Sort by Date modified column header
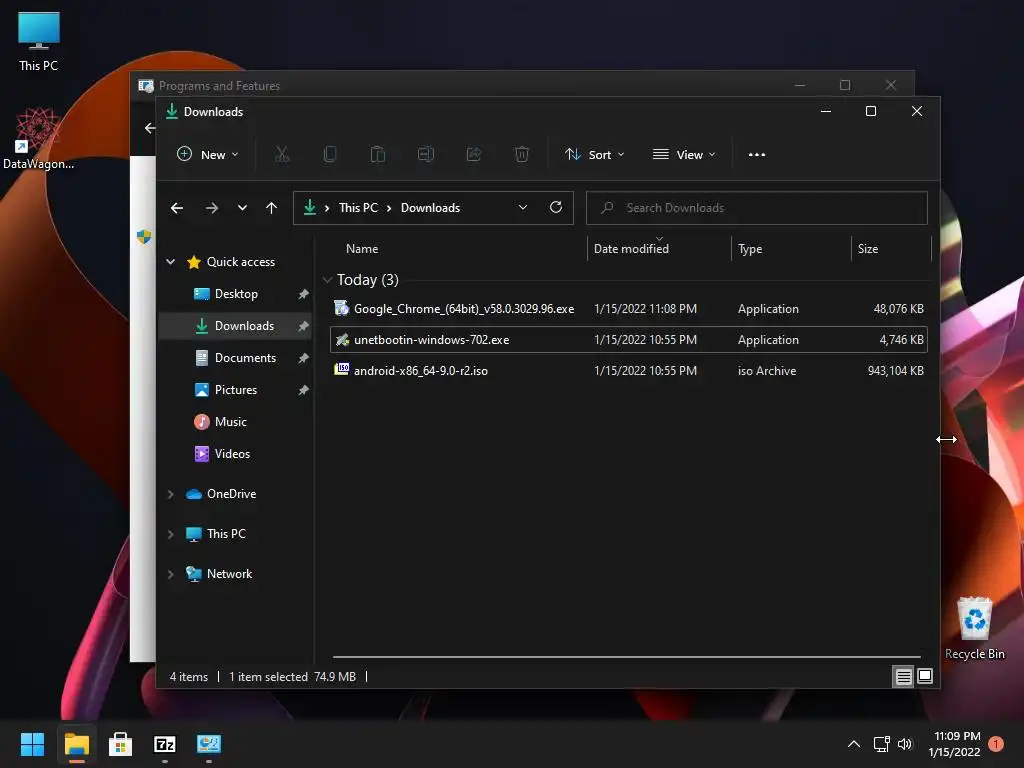 (631, 249)
